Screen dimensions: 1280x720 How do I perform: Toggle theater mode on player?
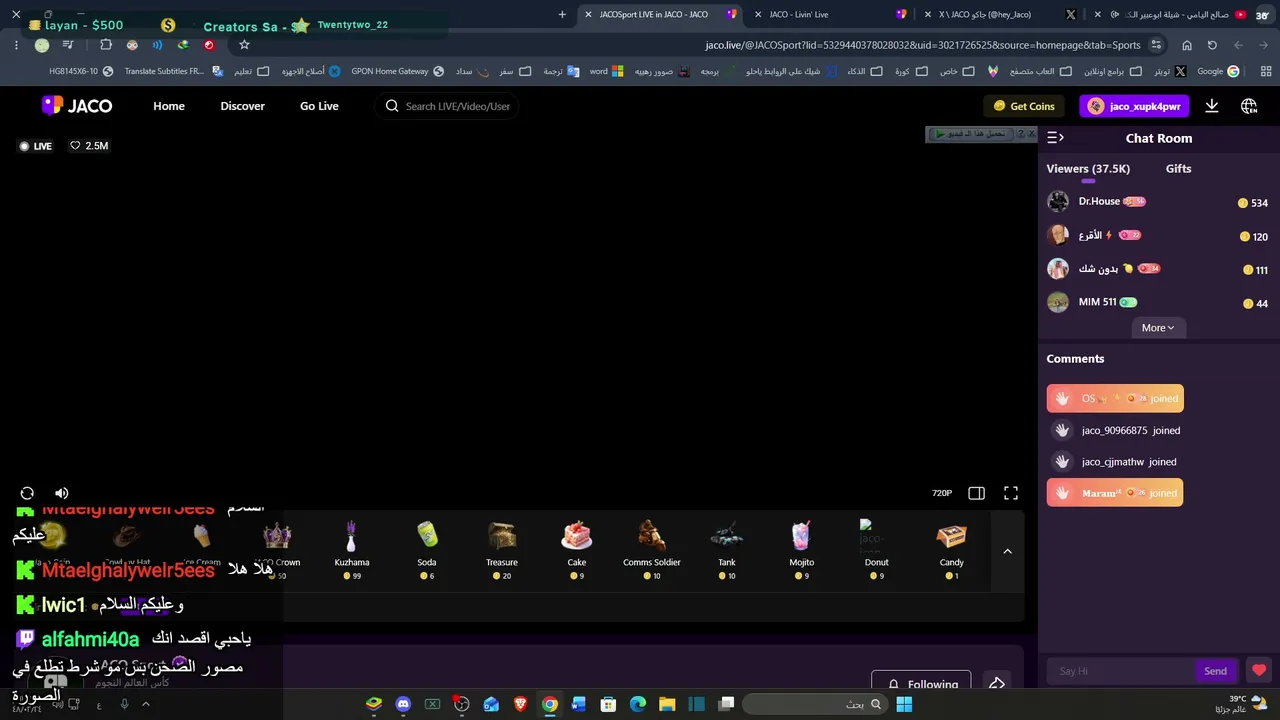click(977, 493)
